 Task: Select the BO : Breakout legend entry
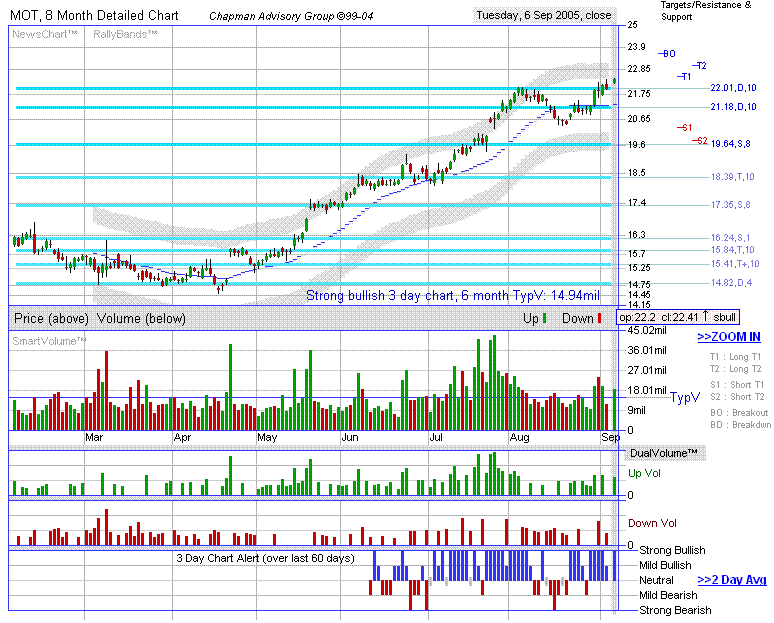[739, 413]
